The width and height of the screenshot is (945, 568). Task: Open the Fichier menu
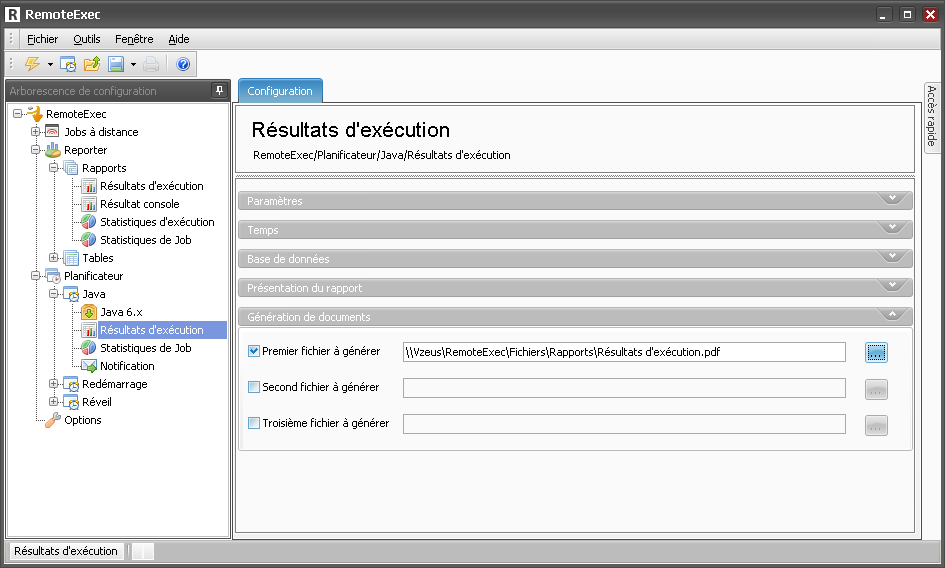[x=42, y=39]
